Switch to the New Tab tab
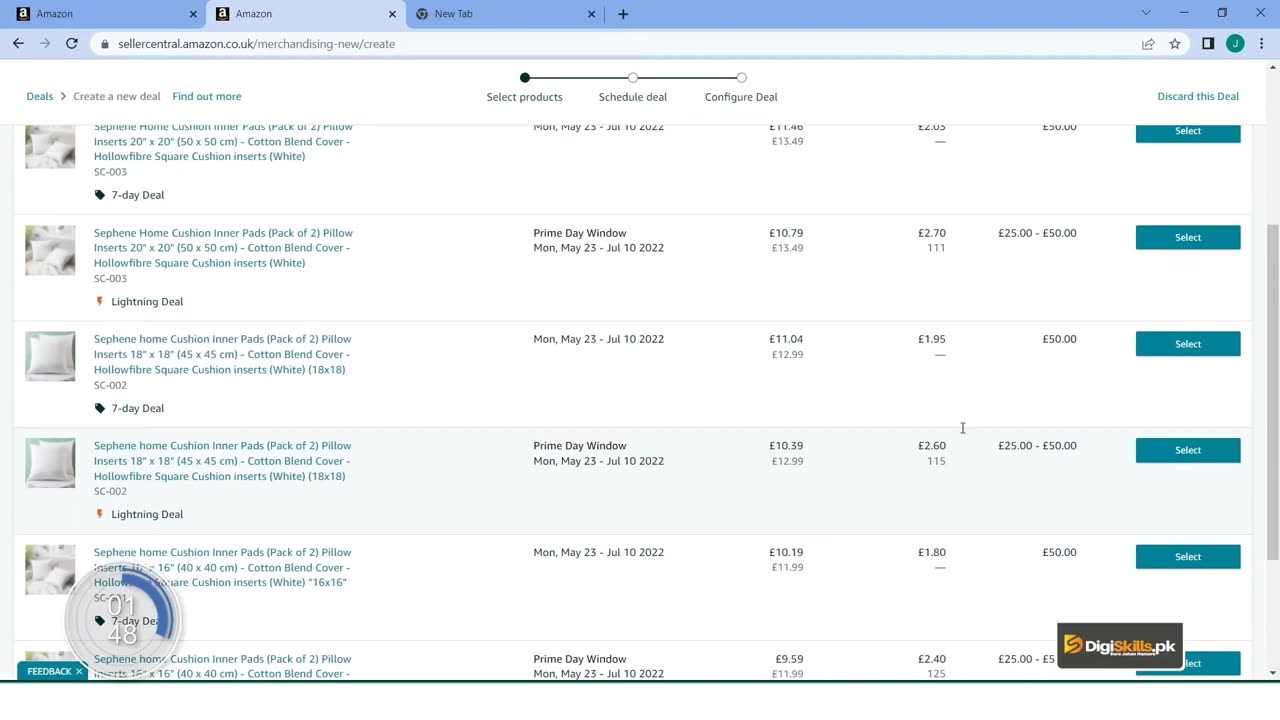Screen dimensions: 1280x720 [x=504, y=14]
